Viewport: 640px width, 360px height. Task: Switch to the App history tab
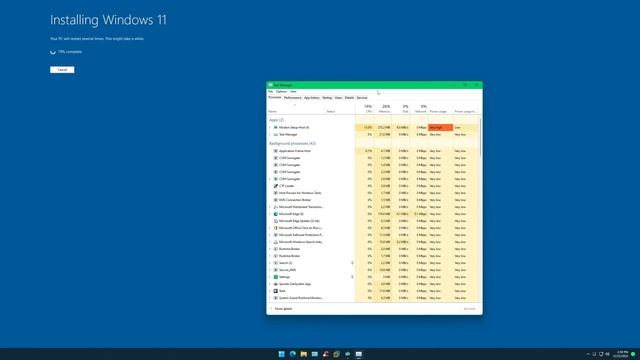pyautogui.click(x=311, y=98)
